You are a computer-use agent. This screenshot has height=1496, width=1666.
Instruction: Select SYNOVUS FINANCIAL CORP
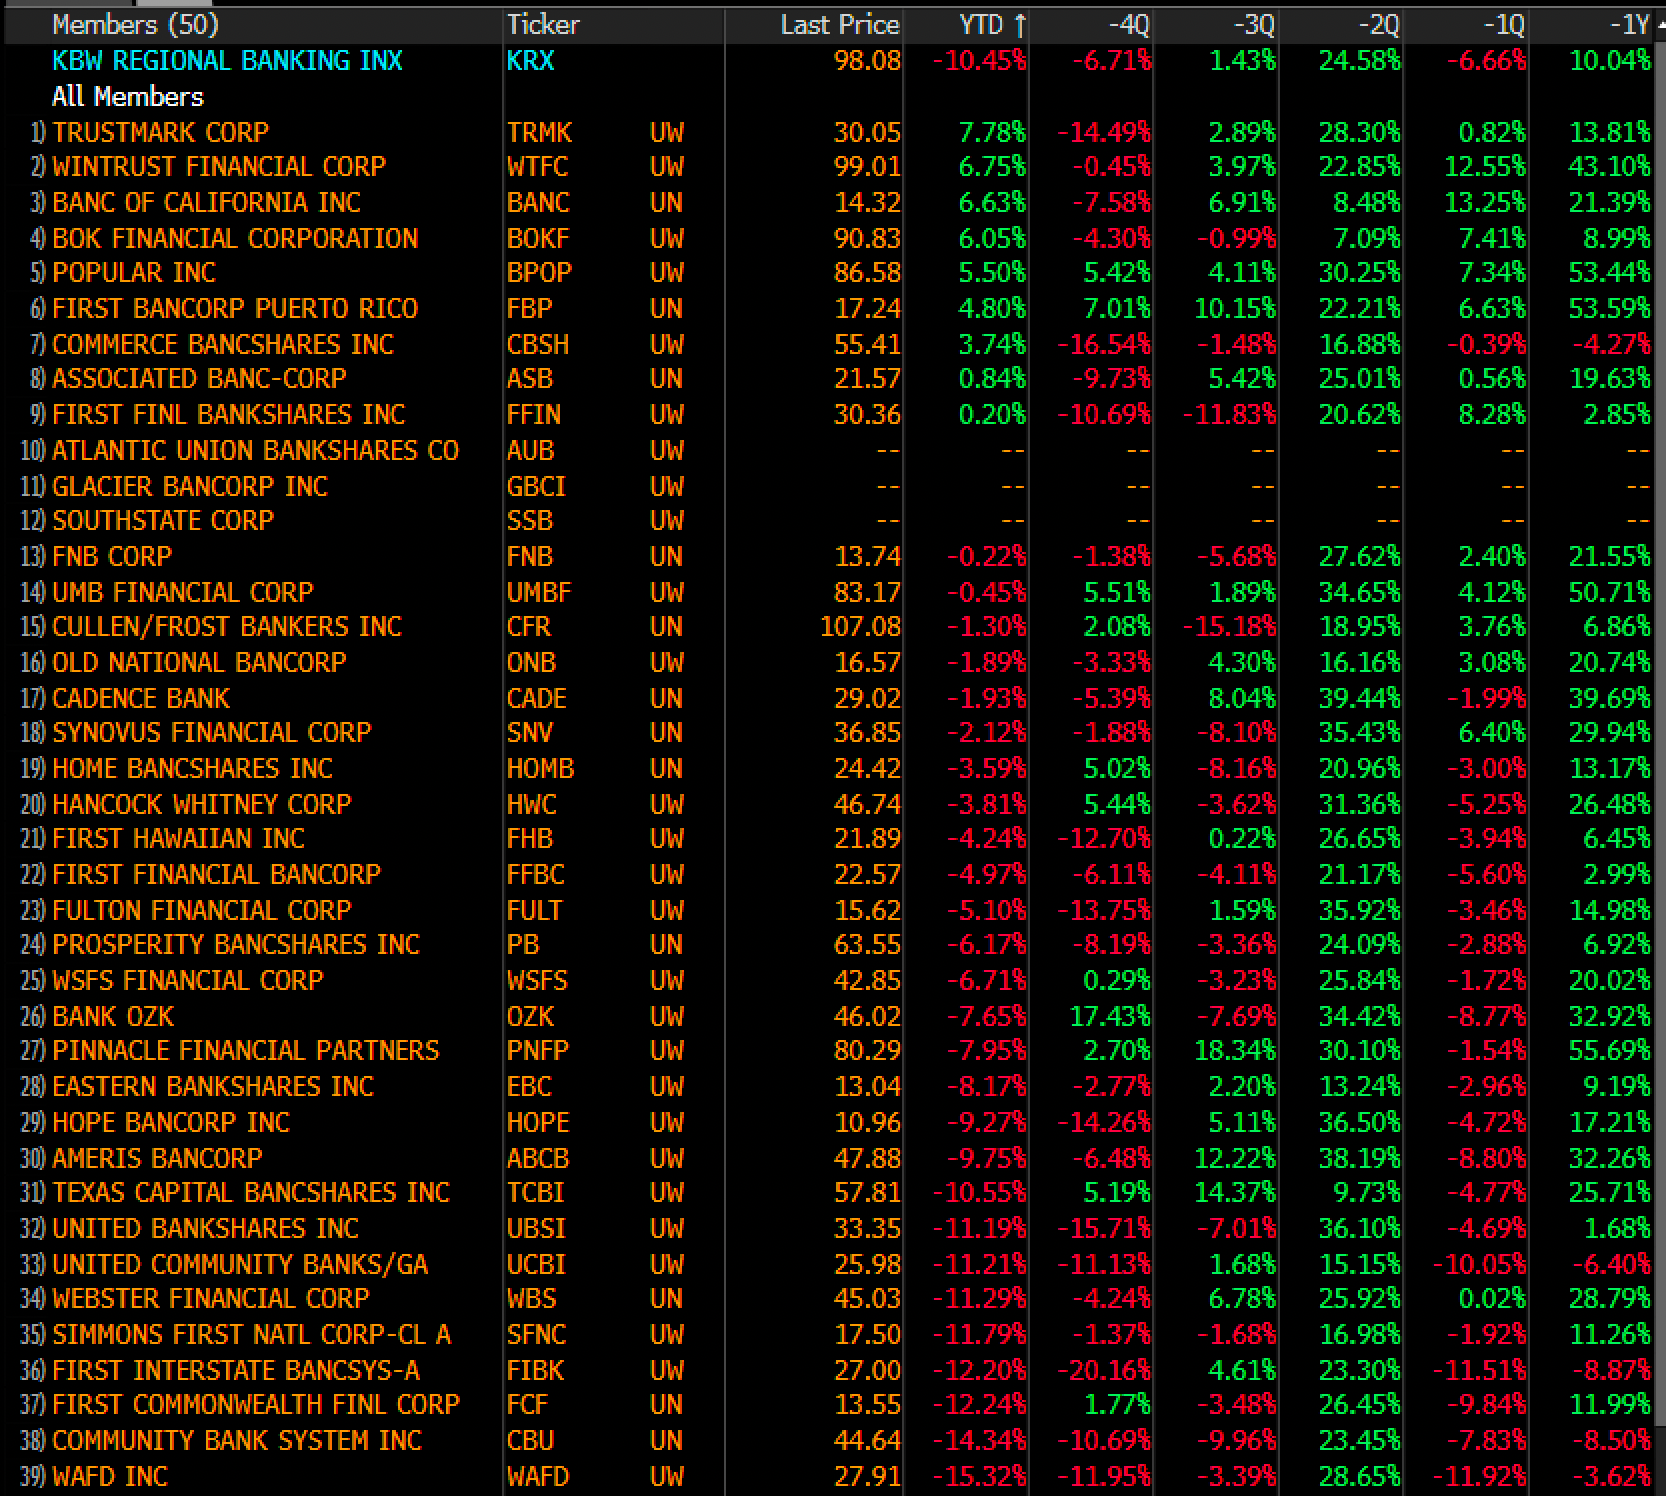[x=211, y=732]
